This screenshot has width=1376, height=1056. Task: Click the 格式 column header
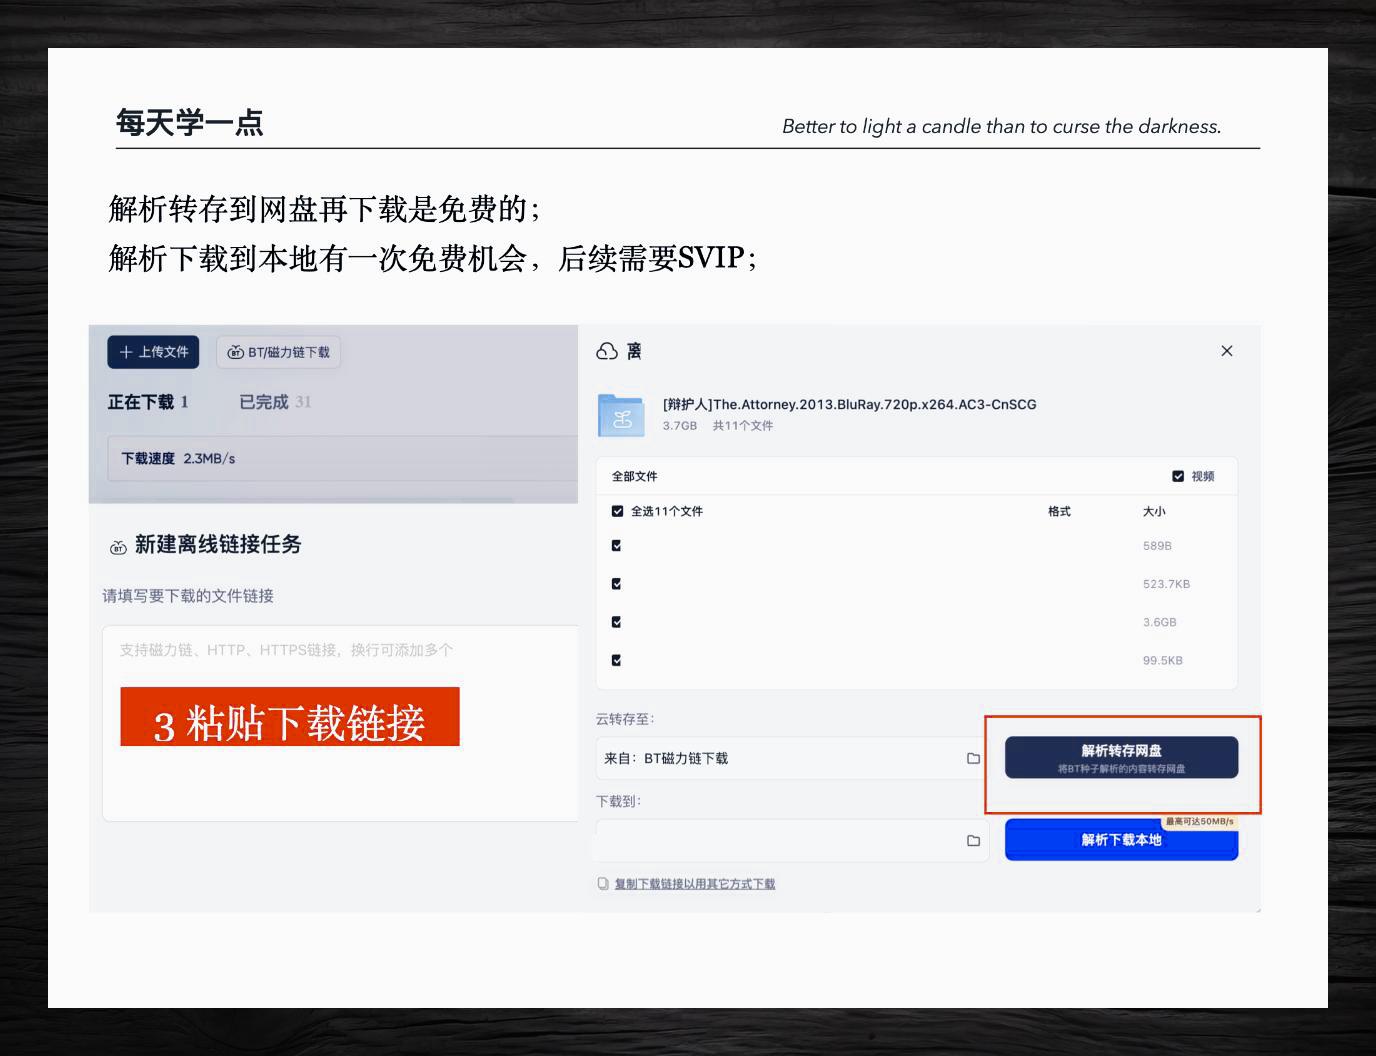coord(1059,511)
